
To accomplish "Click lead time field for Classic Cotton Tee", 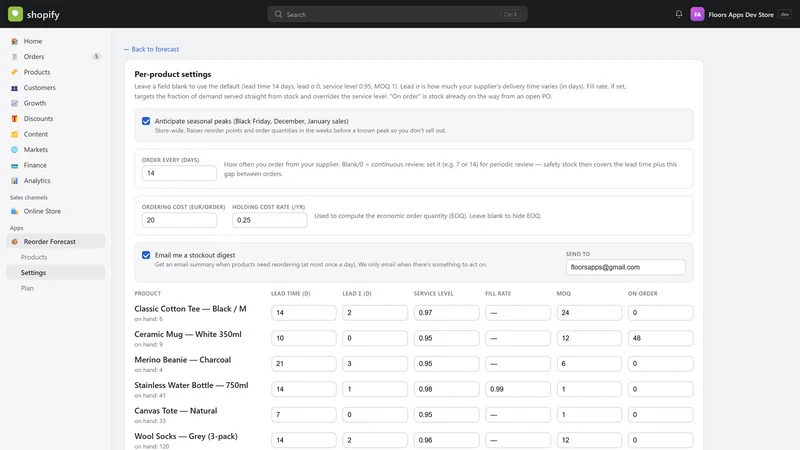I will (304, 312).
